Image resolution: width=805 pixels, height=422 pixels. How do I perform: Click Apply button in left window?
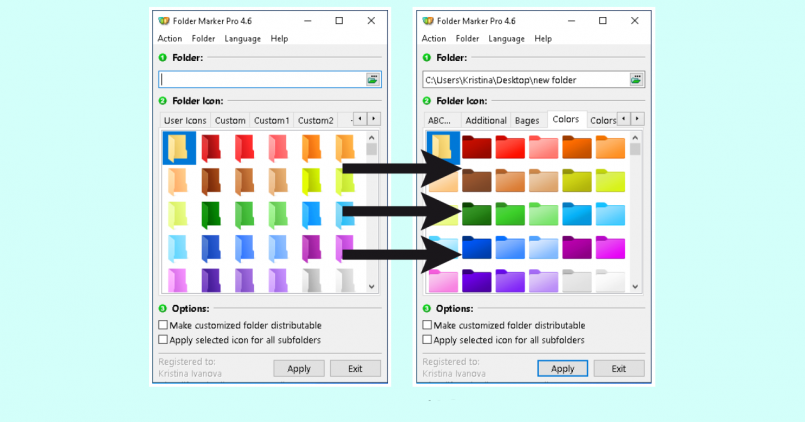299,369
